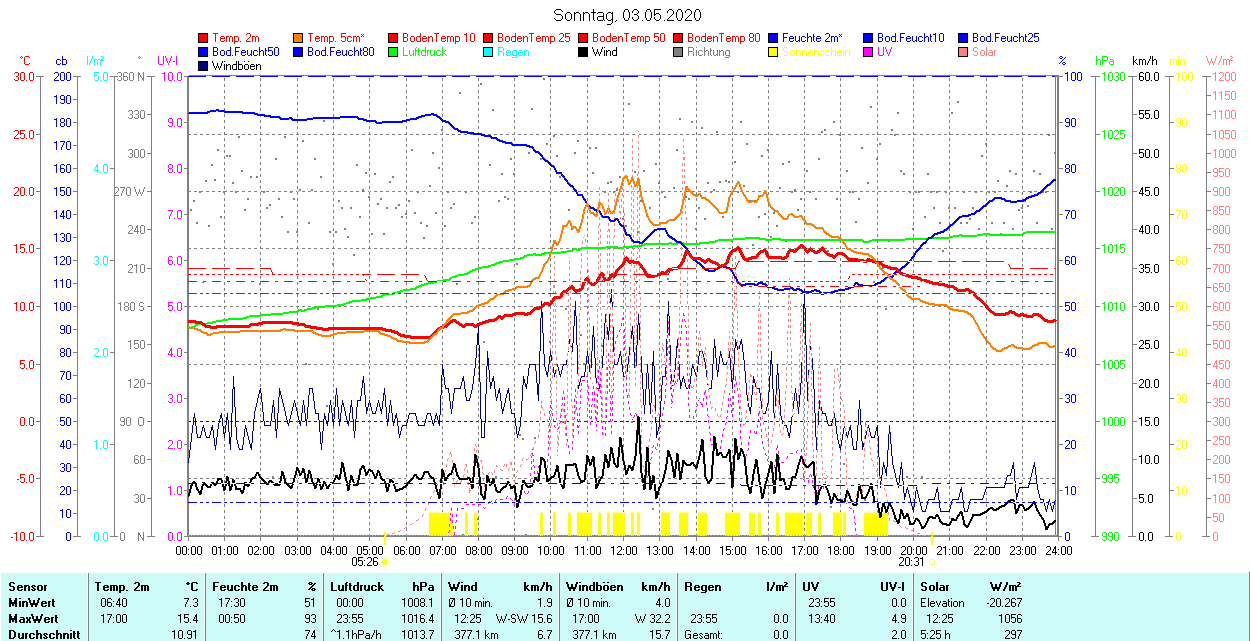Click the yellow Sonnenschein legend swatch

[774, 52]
